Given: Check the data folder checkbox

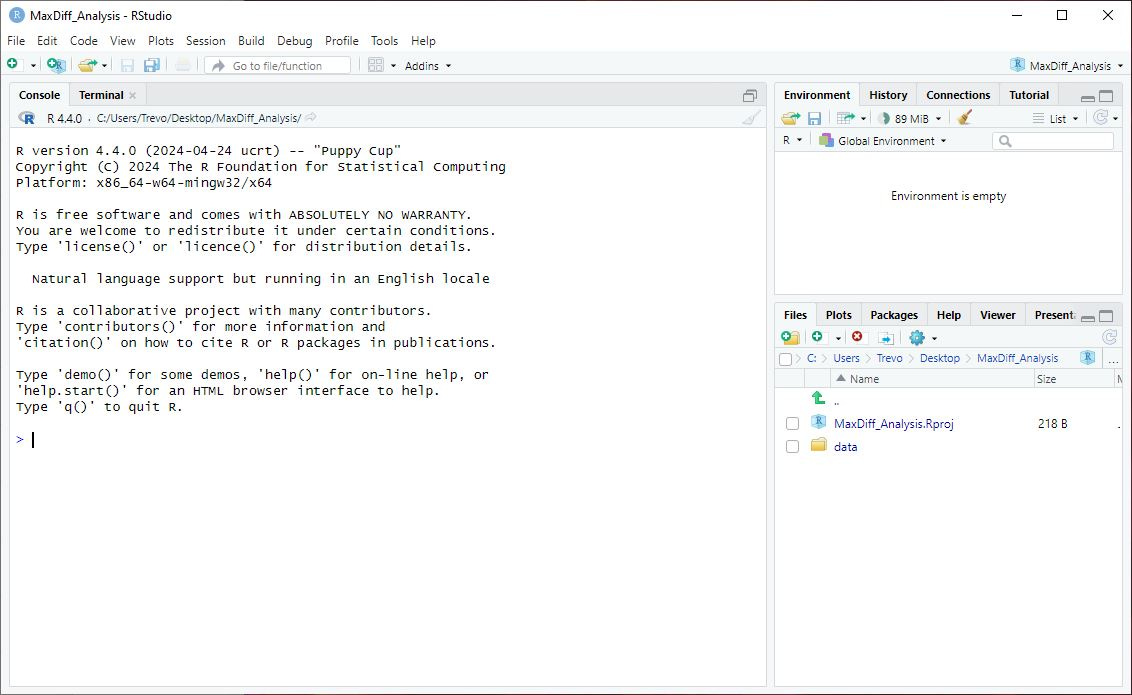Looking at the screenshot, I should (x=792, y=447).
